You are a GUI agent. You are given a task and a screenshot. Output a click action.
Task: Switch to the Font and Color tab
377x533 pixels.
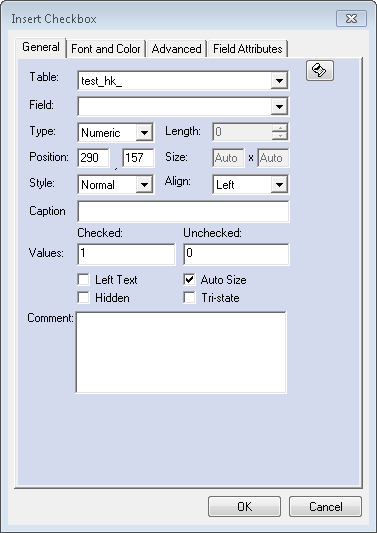point(106,49)
